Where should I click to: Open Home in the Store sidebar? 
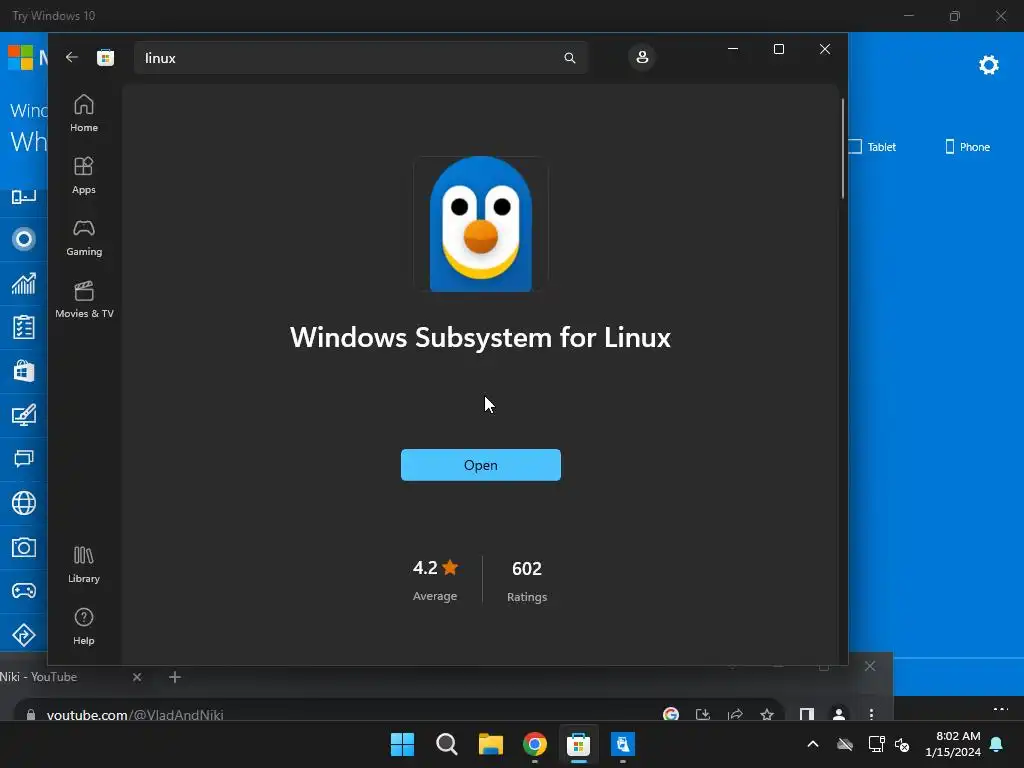click(84, 114)
